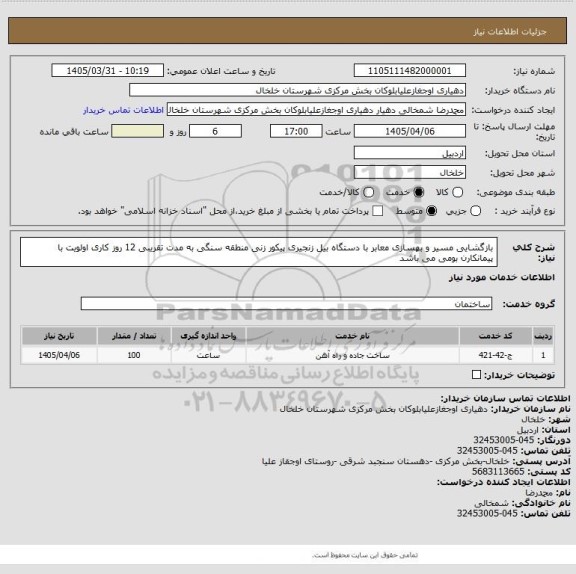Viewport: 576px width, 574px height.
Task: Click the postal address line 'آدرس پستی'
Action: 416,461
